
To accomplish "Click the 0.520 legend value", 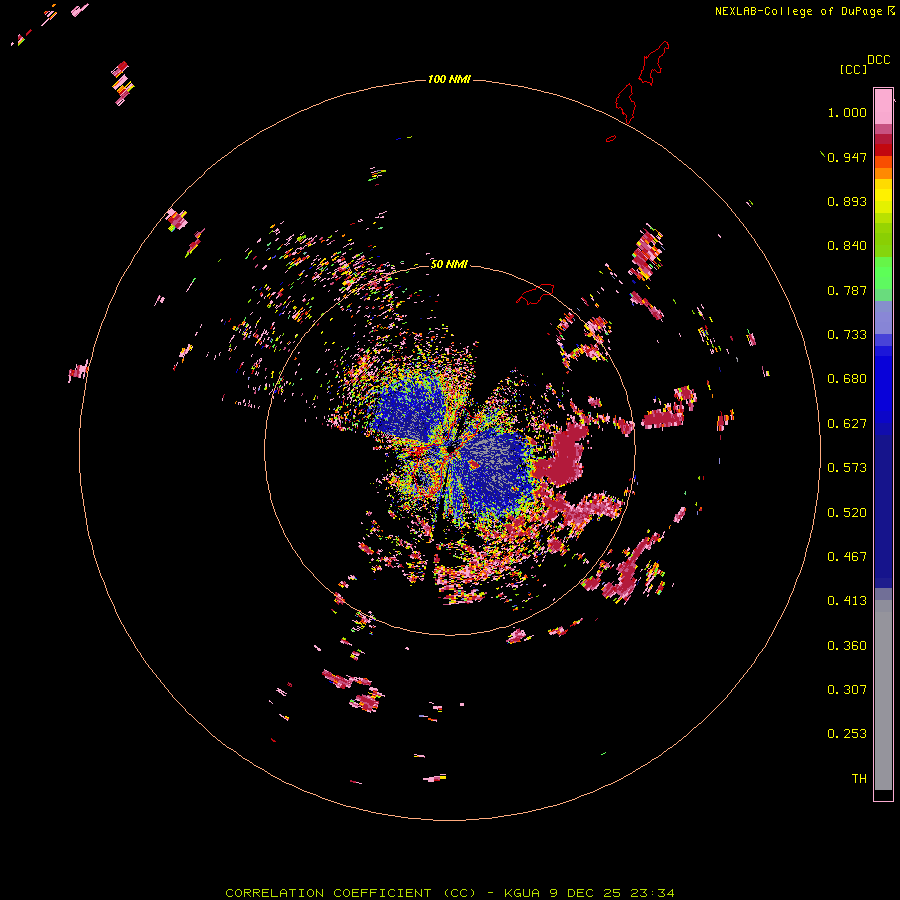I will coord(847,513).
